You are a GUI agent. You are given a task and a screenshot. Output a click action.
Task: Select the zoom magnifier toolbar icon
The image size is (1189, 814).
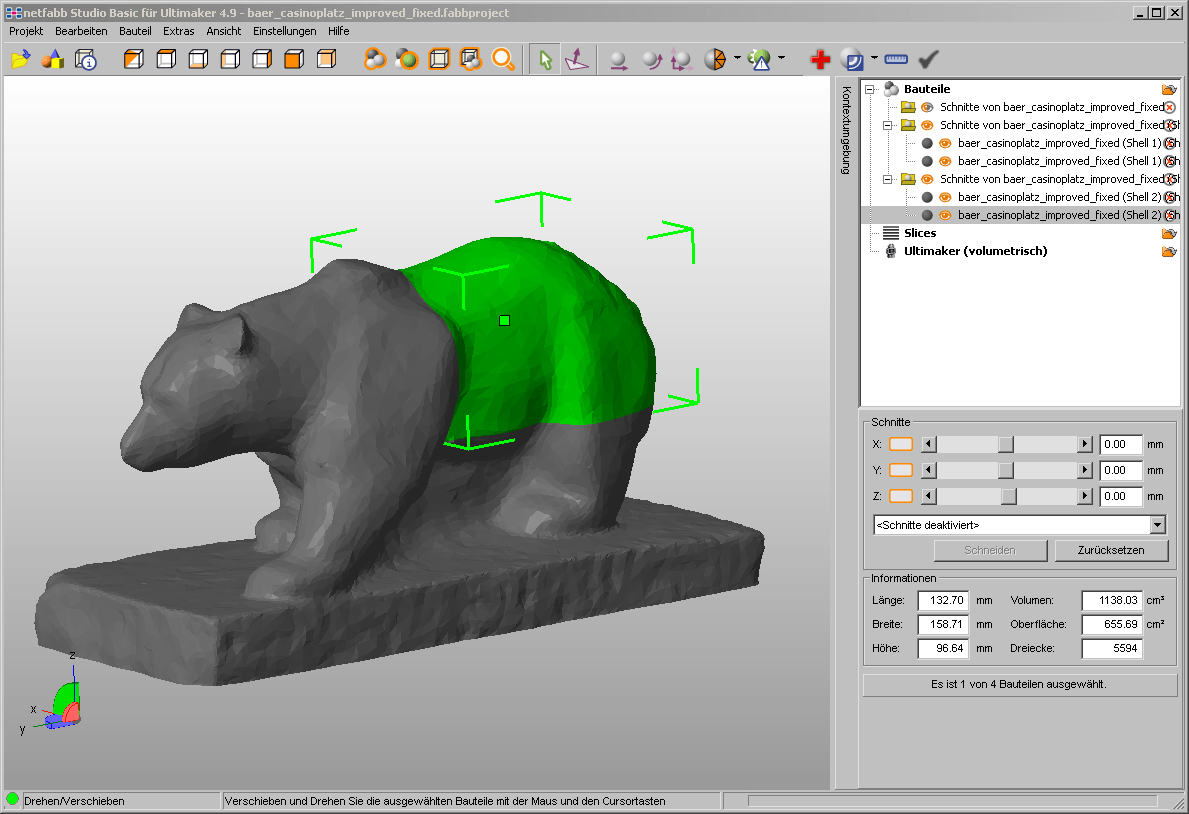tap(504, 59)
